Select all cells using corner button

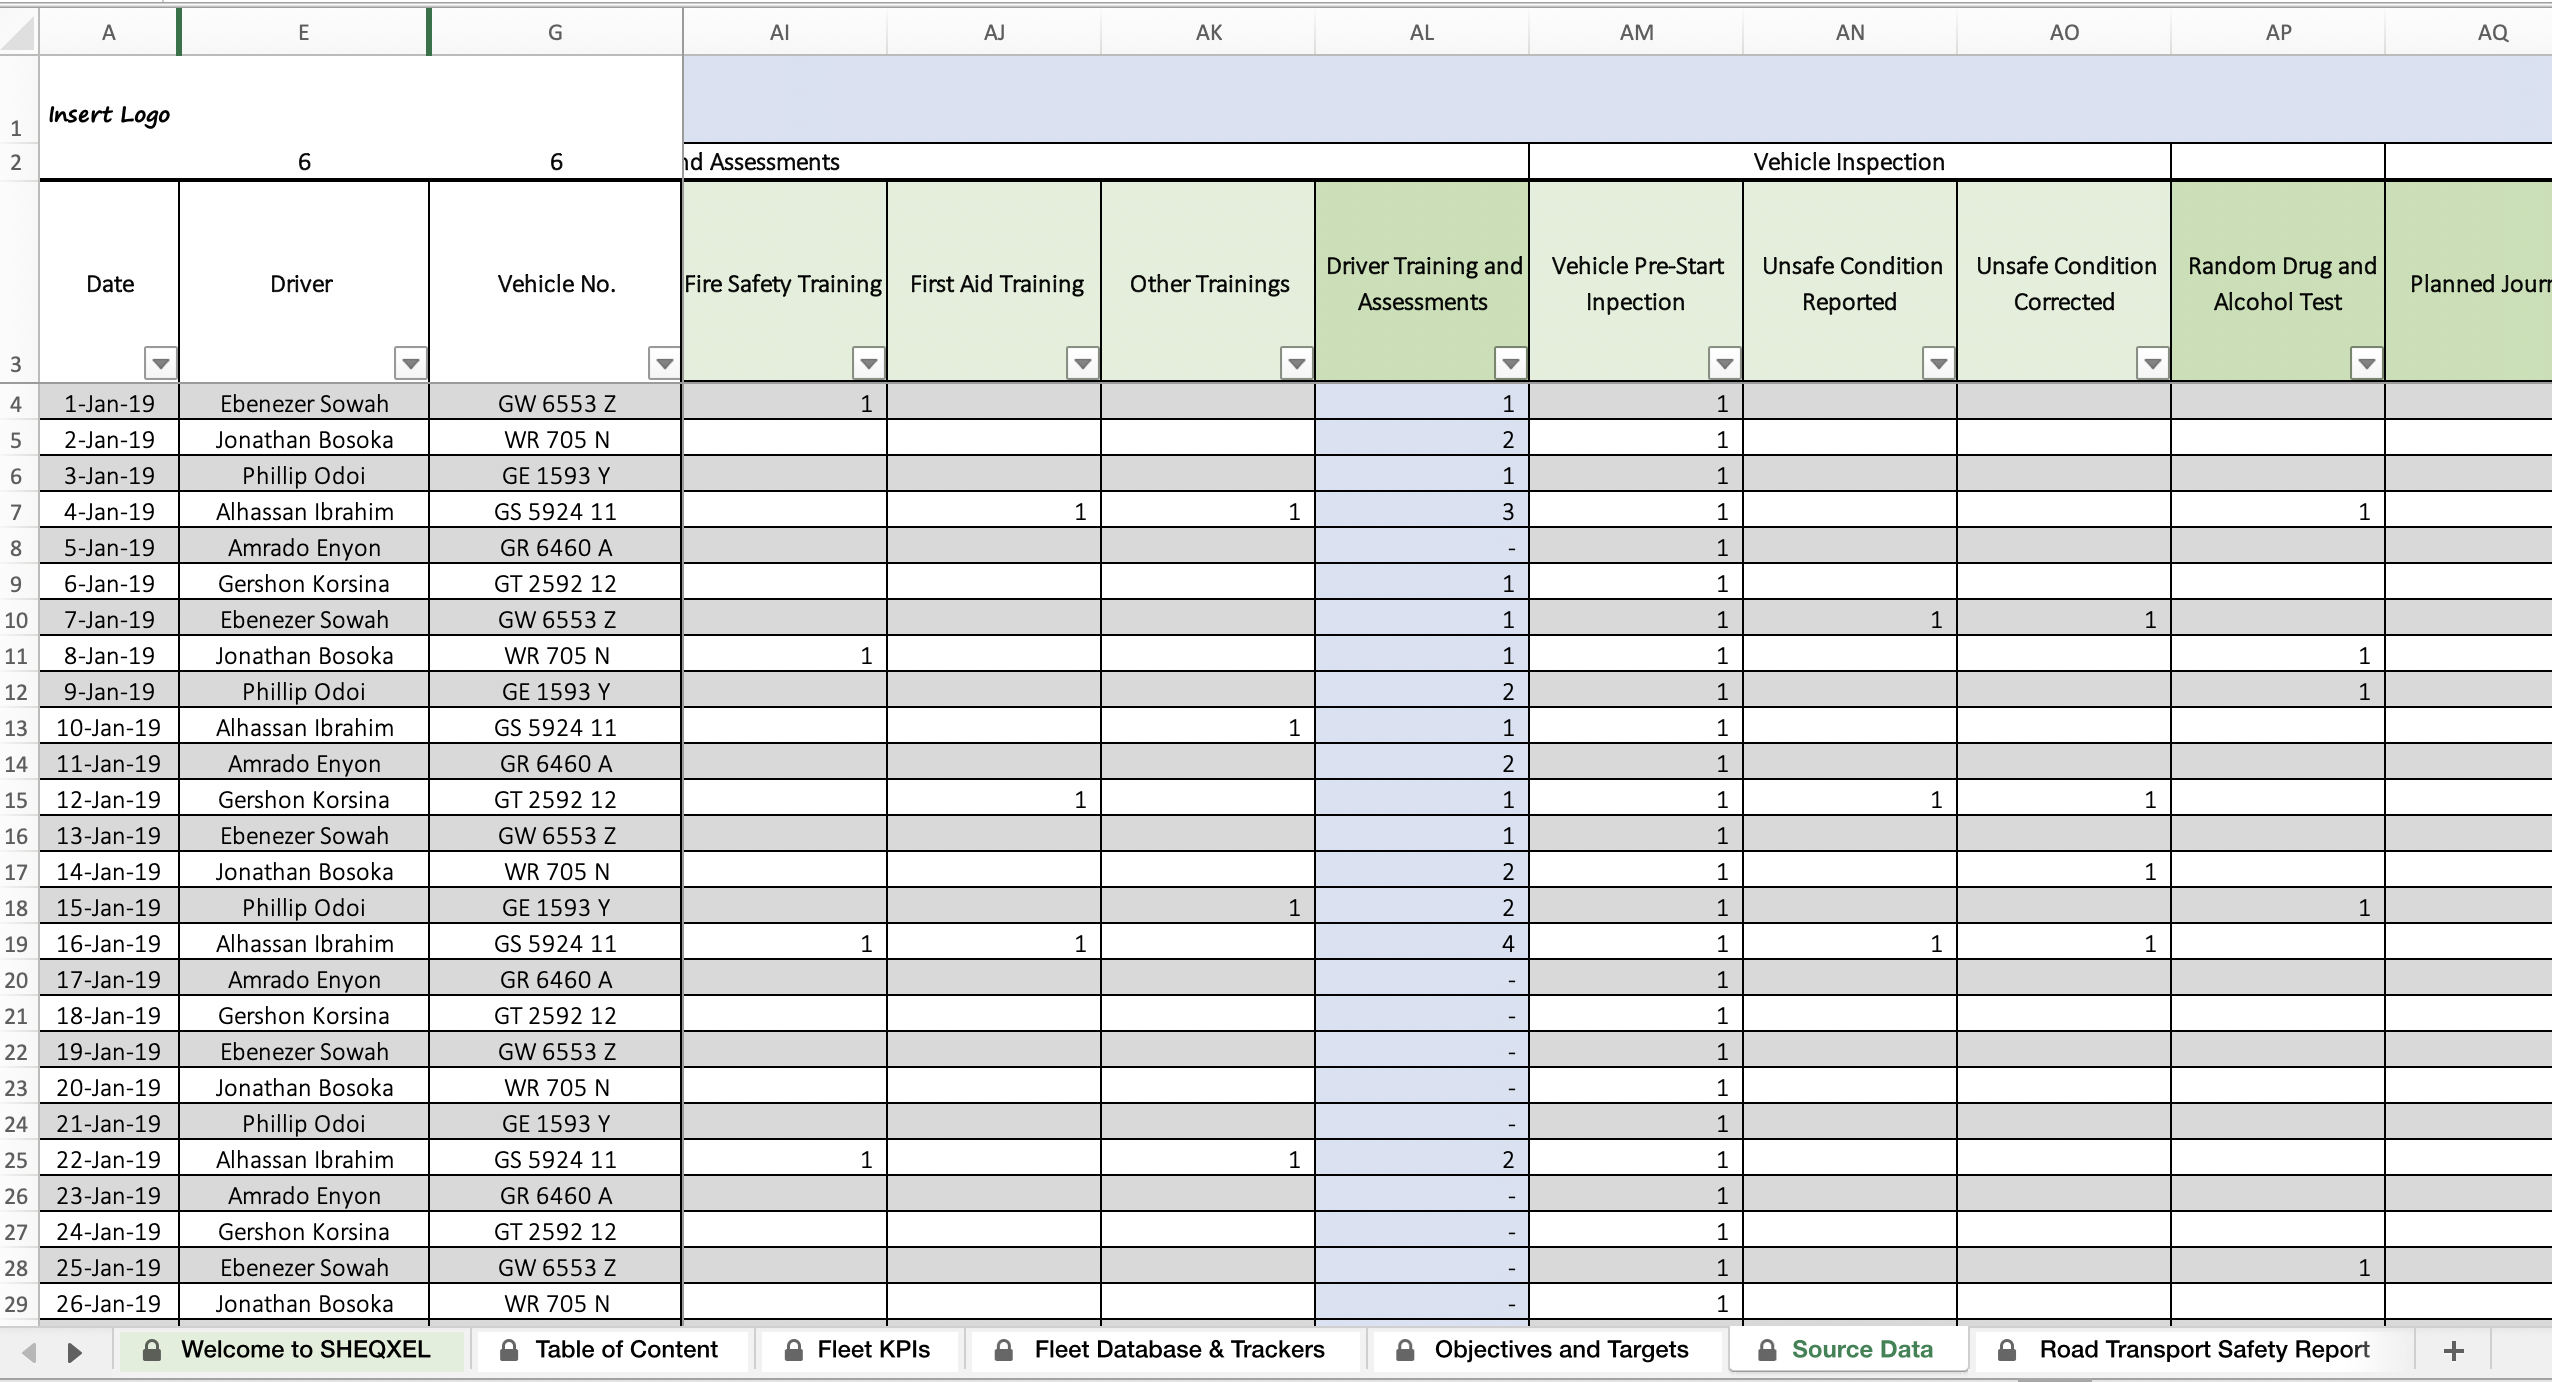[x=19, y=32]
